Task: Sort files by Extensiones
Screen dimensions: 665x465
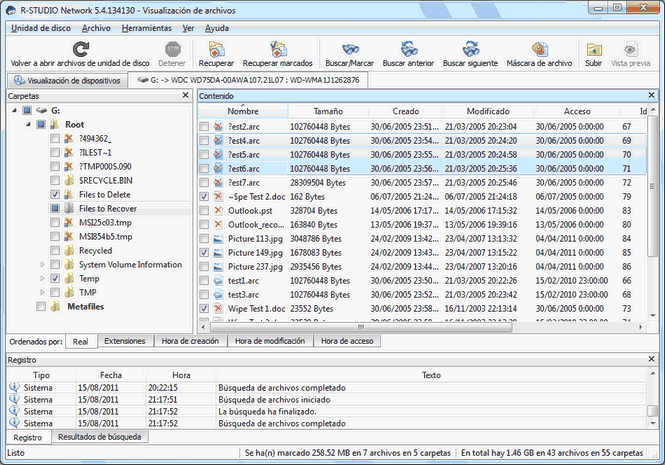Action: (x=125, y=341)
